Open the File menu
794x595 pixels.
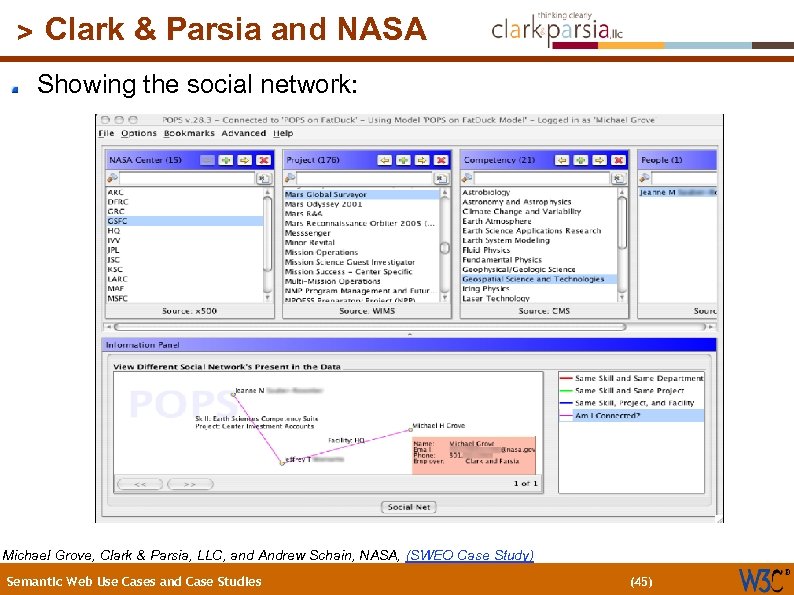click(x=106, y=133)
